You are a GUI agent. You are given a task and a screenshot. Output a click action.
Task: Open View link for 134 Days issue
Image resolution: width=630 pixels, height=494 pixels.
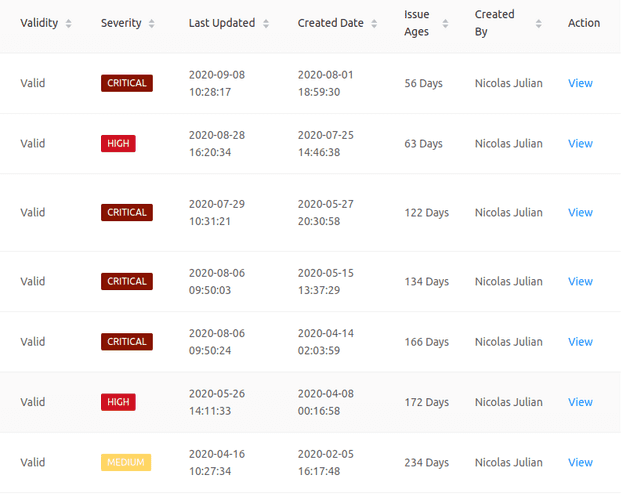click(x=580, y=281)
